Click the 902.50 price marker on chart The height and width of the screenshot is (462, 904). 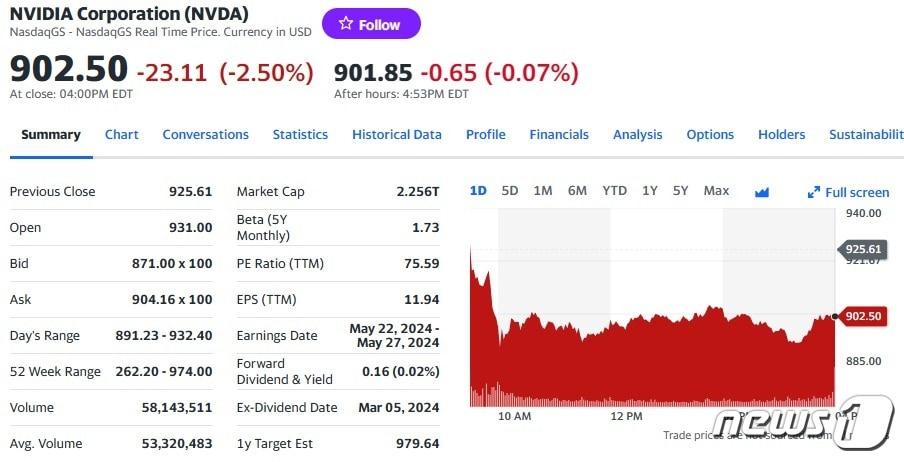pyautogui.click(x=862, y=316)
